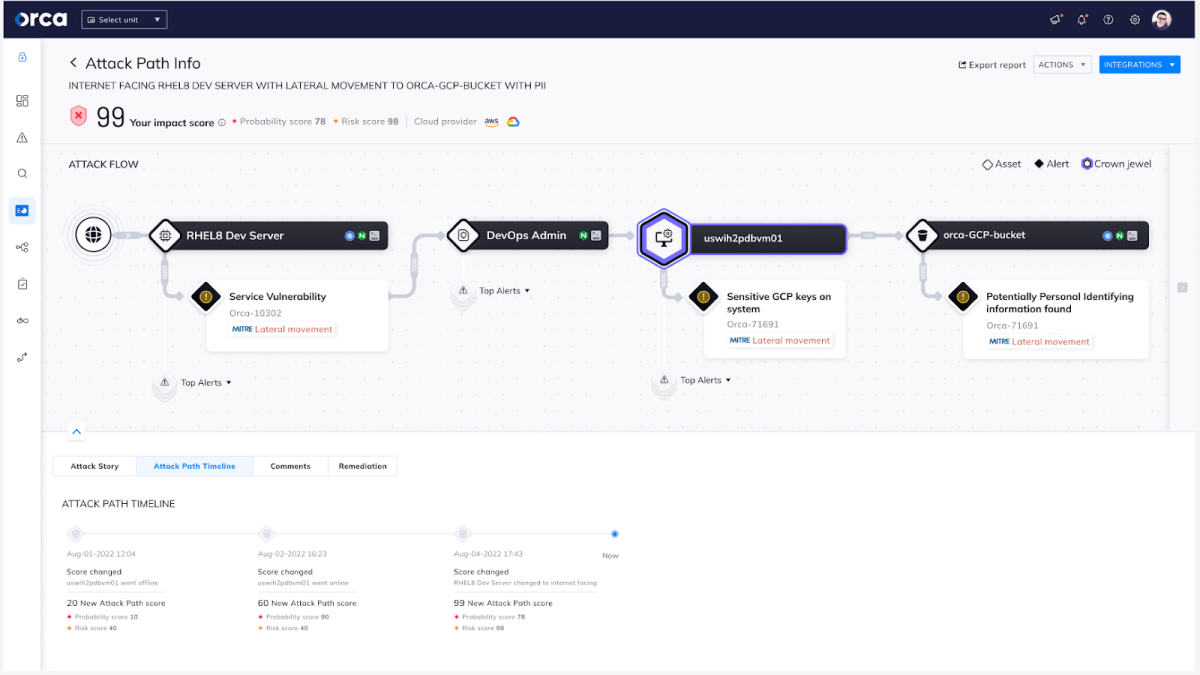This screenshot has height=675, width=1200.
Task: Click the info icon next to impact score
Action: (222, 124)
